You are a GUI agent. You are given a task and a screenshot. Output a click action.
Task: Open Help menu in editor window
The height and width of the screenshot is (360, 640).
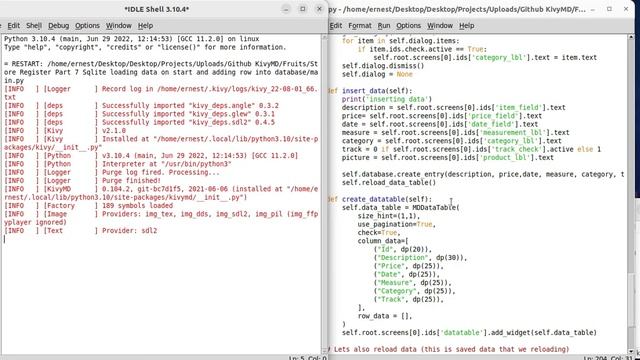pyautogui.click(x=467, y=25)
